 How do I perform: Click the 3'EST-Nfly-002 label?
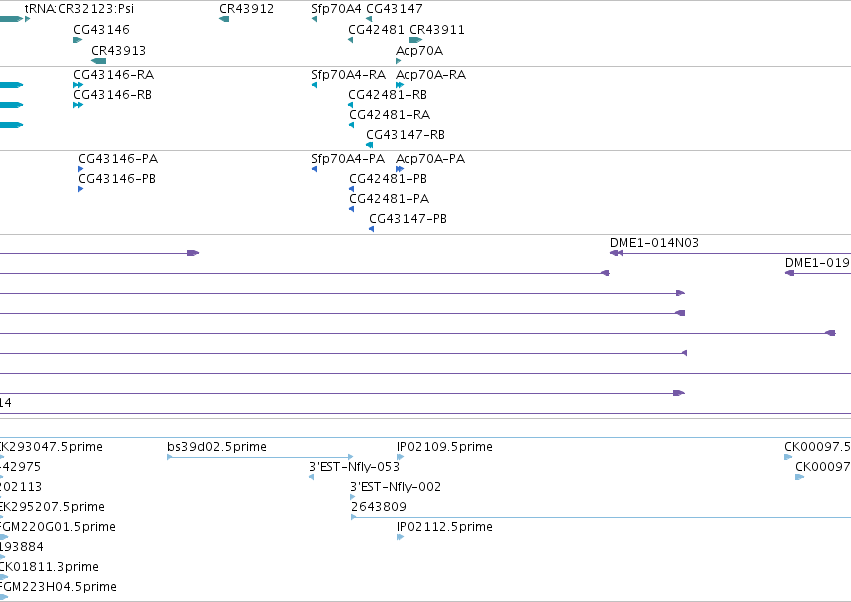[x=396, y=487]
